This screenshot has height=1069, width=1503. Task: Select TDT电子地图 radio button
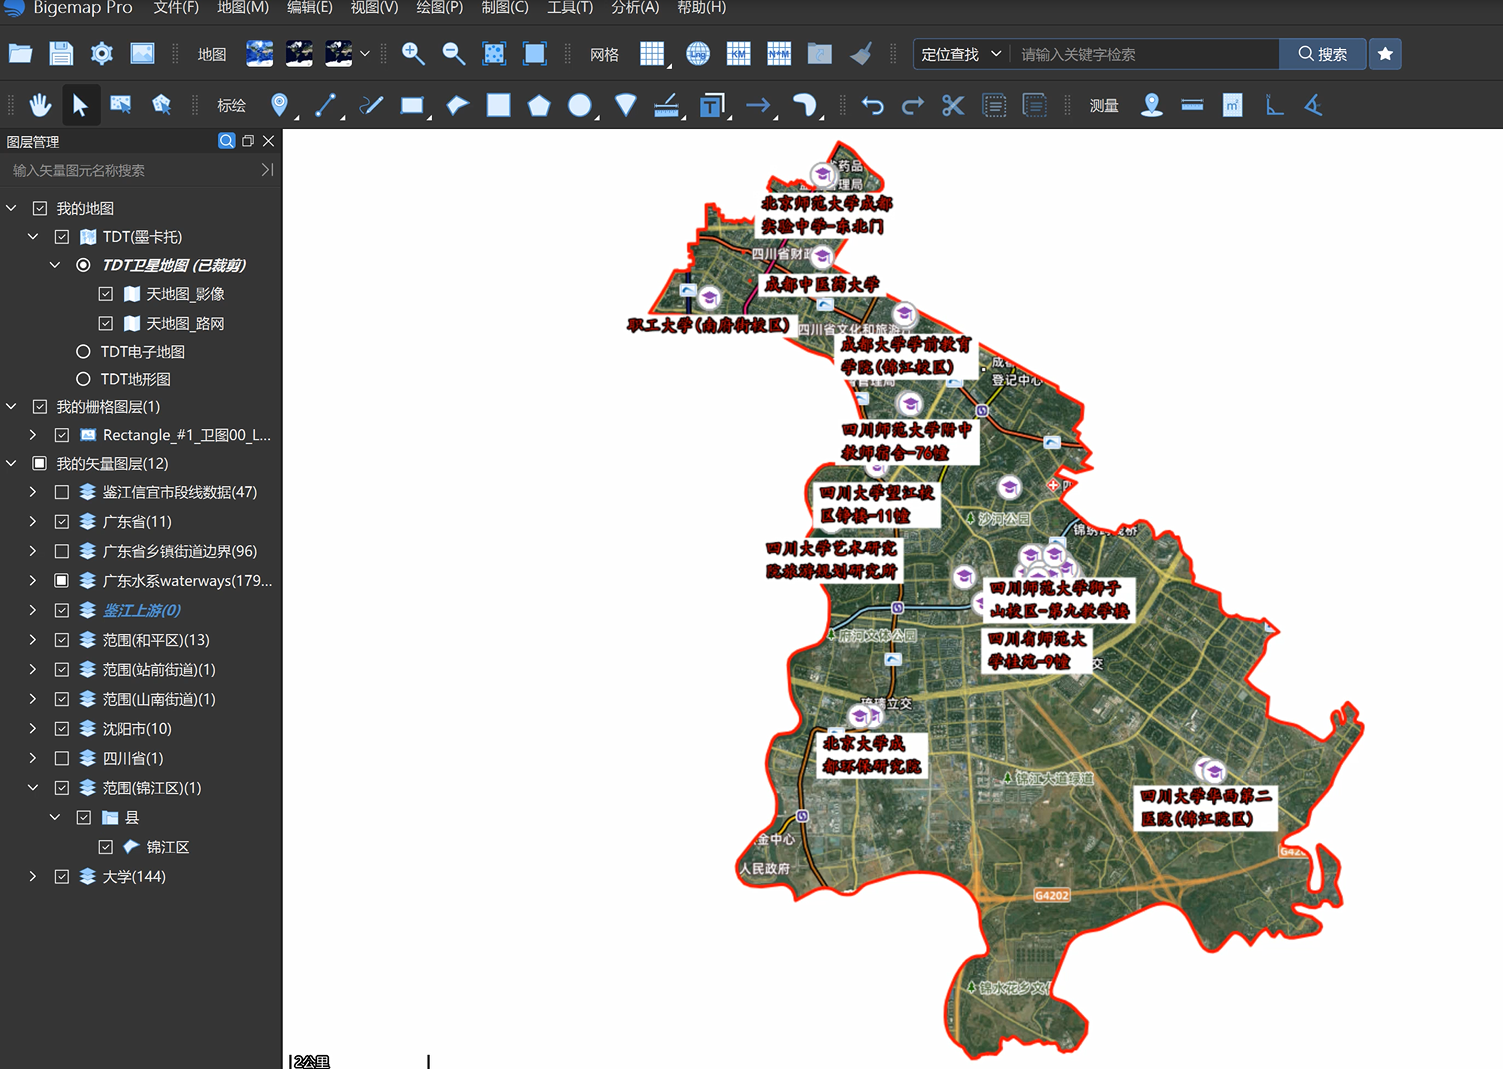[x=83, y=351]
